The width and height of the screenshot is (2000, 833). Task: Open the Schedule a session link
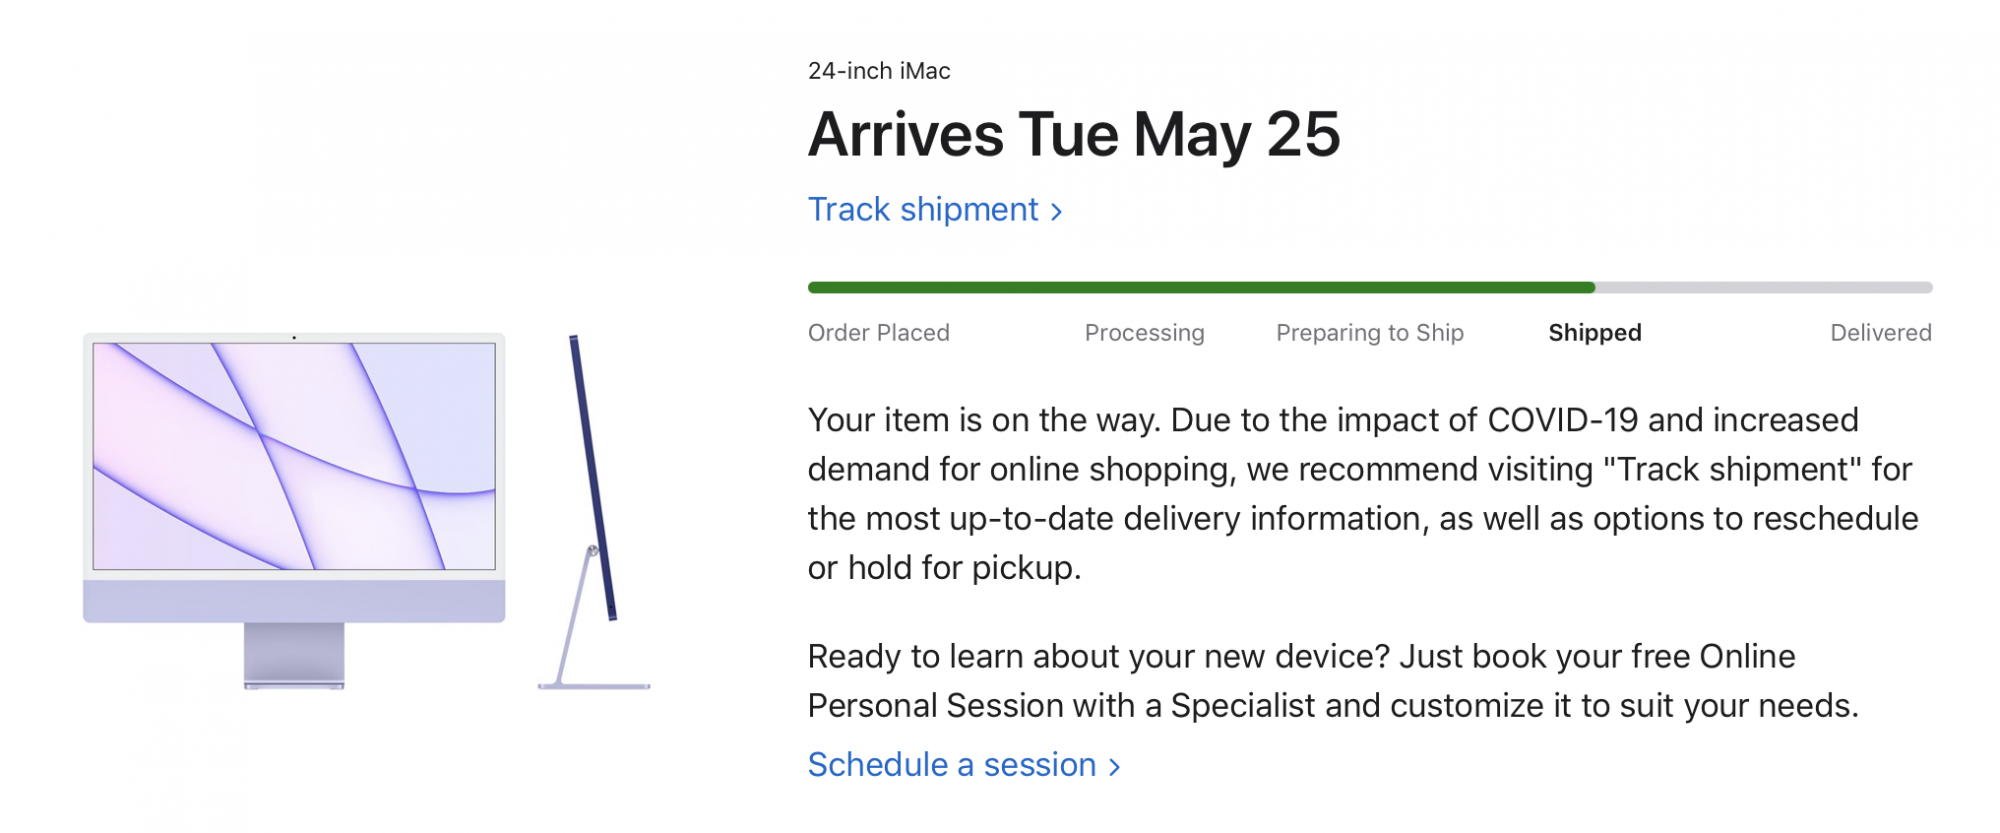[x=952, y=765]
